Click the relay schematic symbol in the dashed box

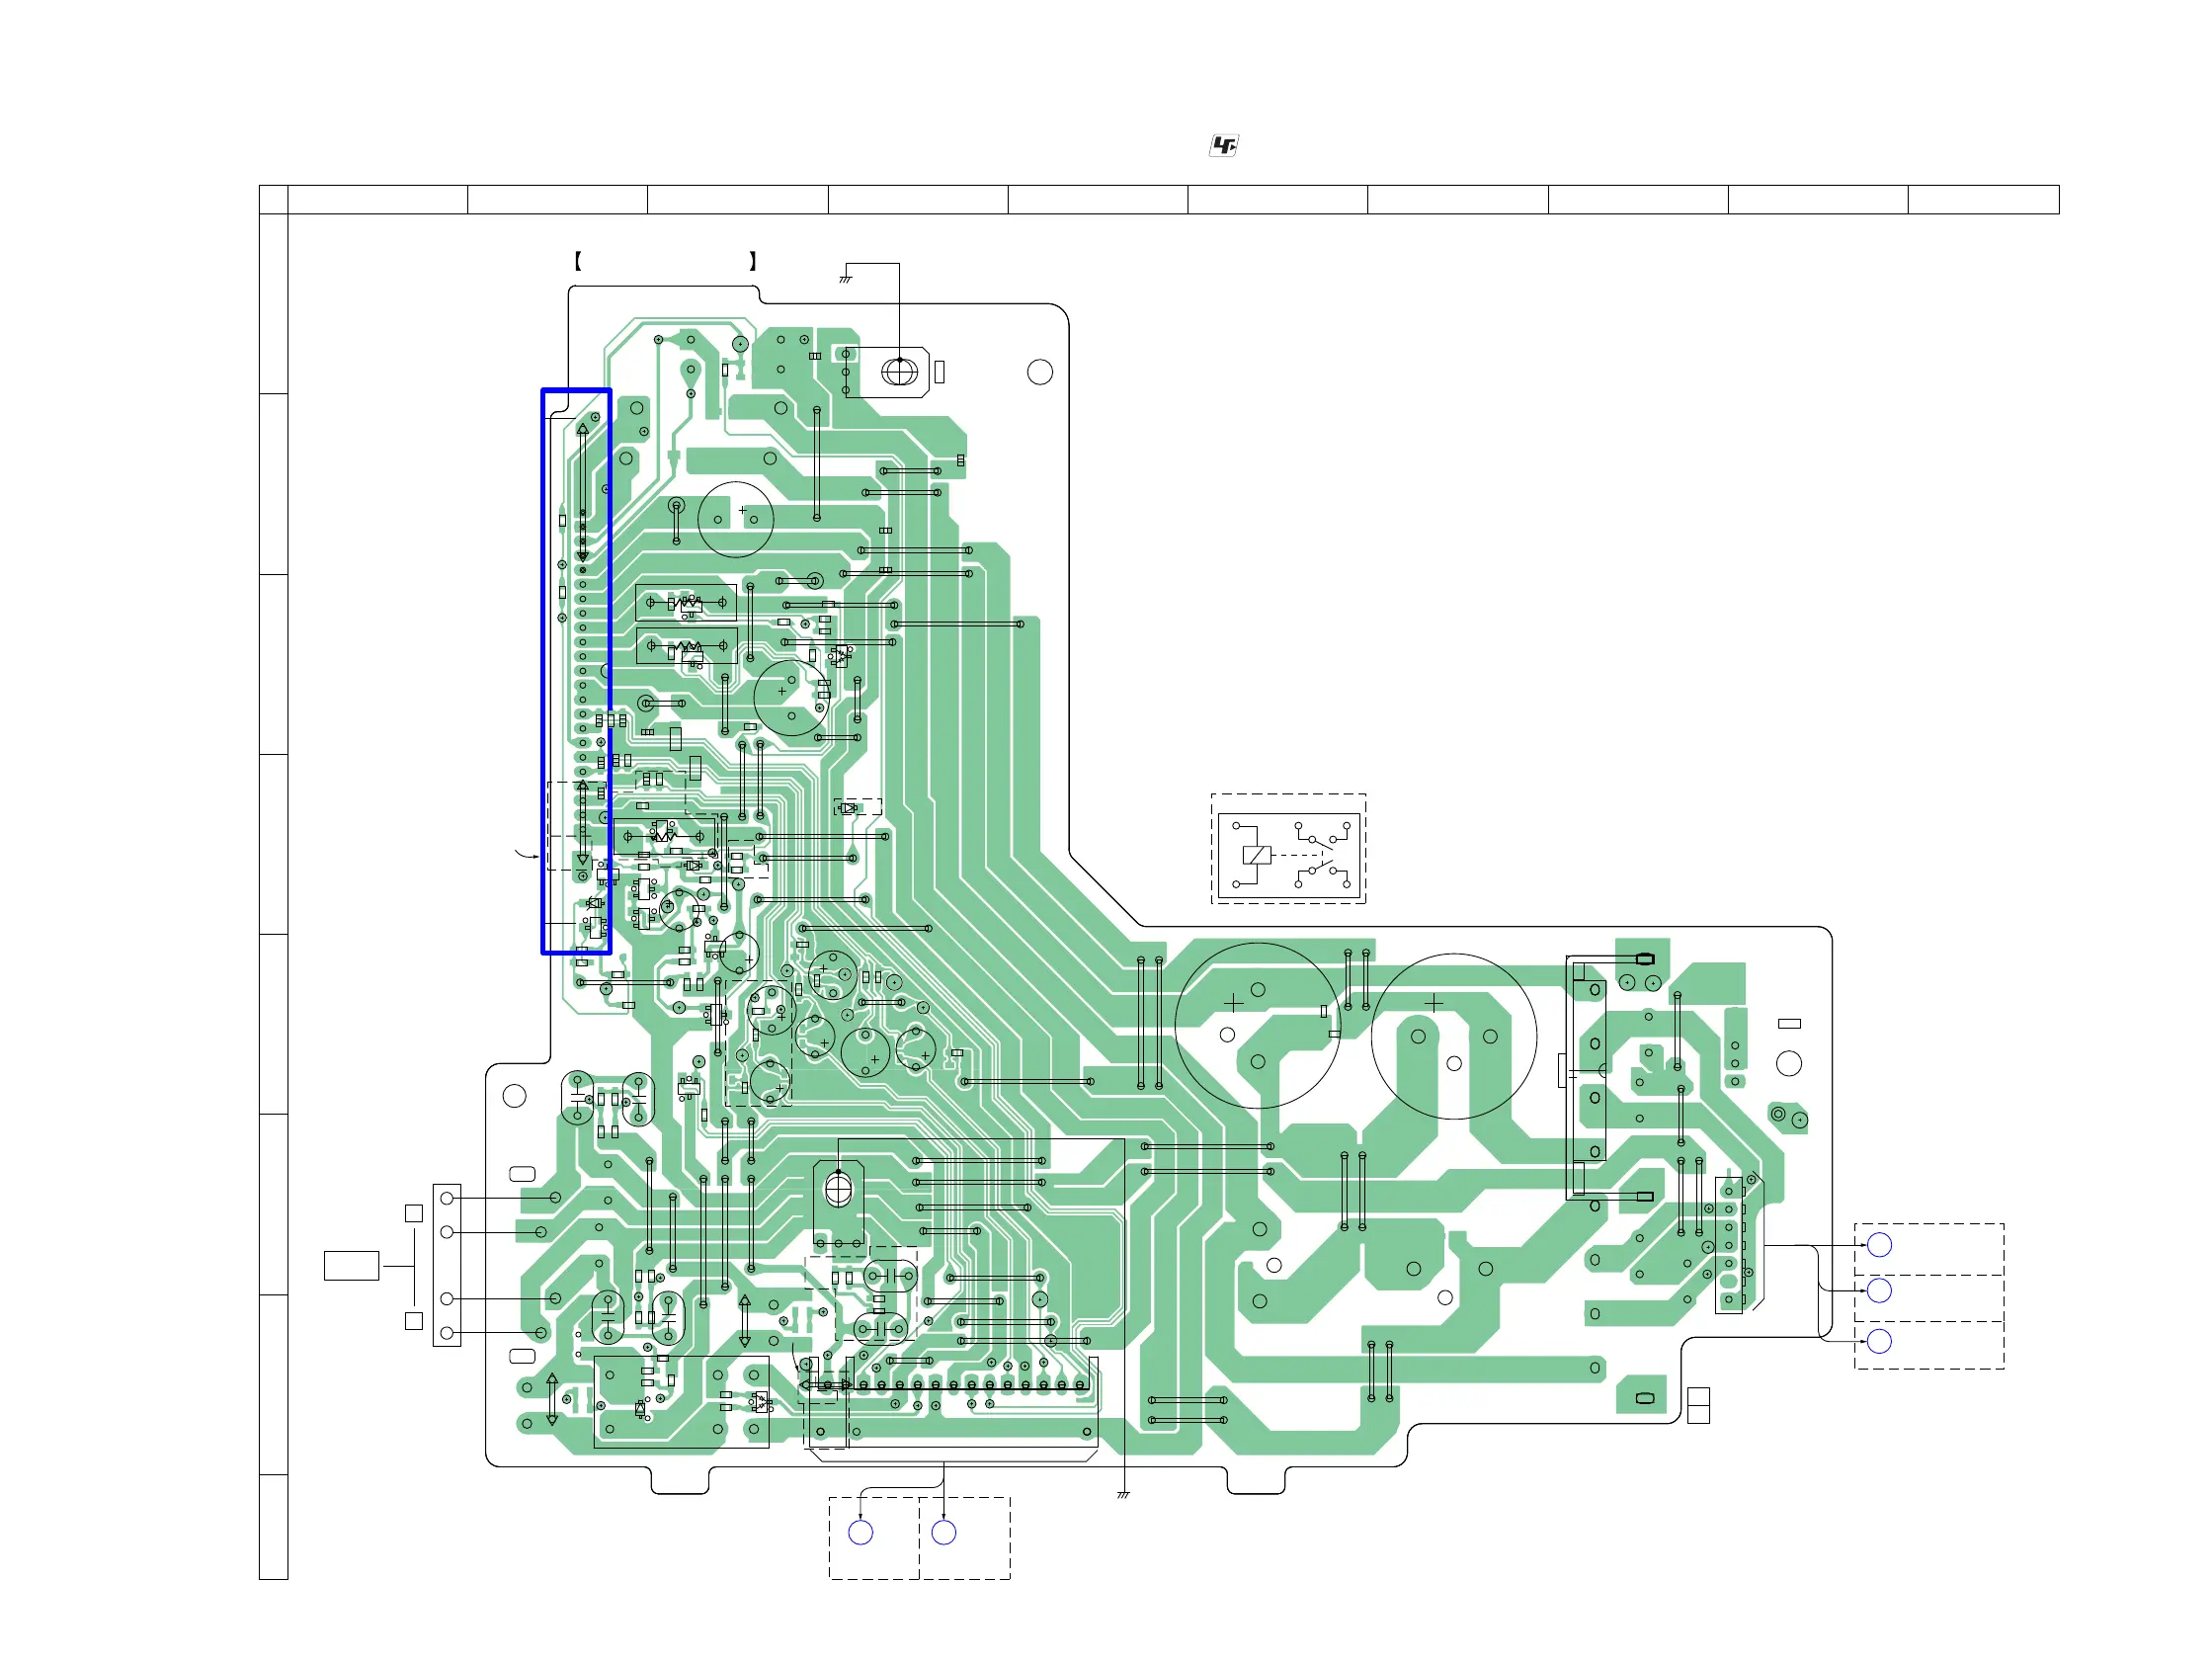(1288, 856)
